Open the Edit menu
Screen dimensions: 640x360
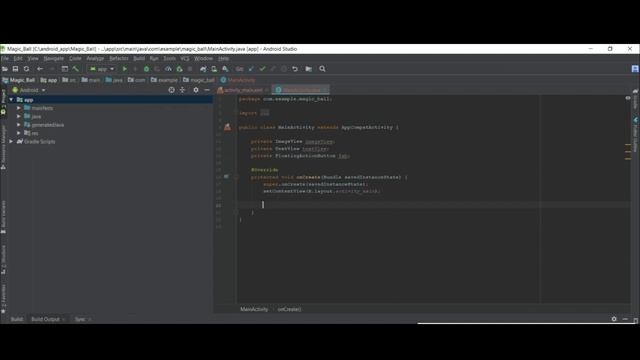(x=18, y=58)
